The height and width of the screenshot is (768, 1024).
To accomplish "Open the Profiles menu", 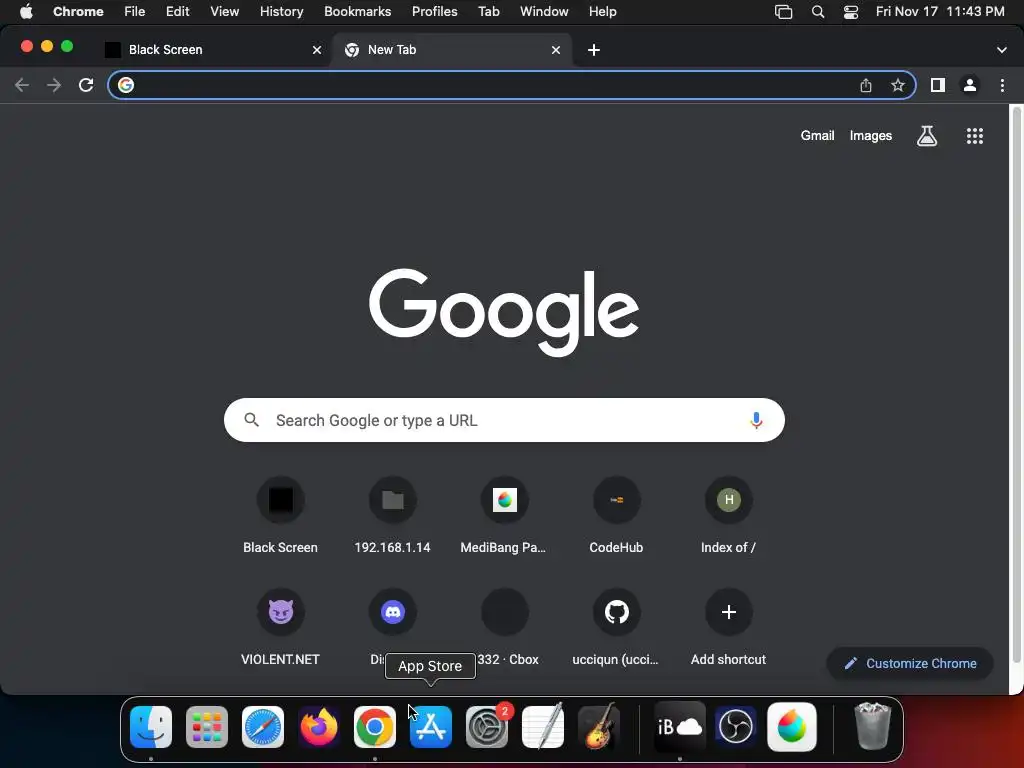I will 434,11.
